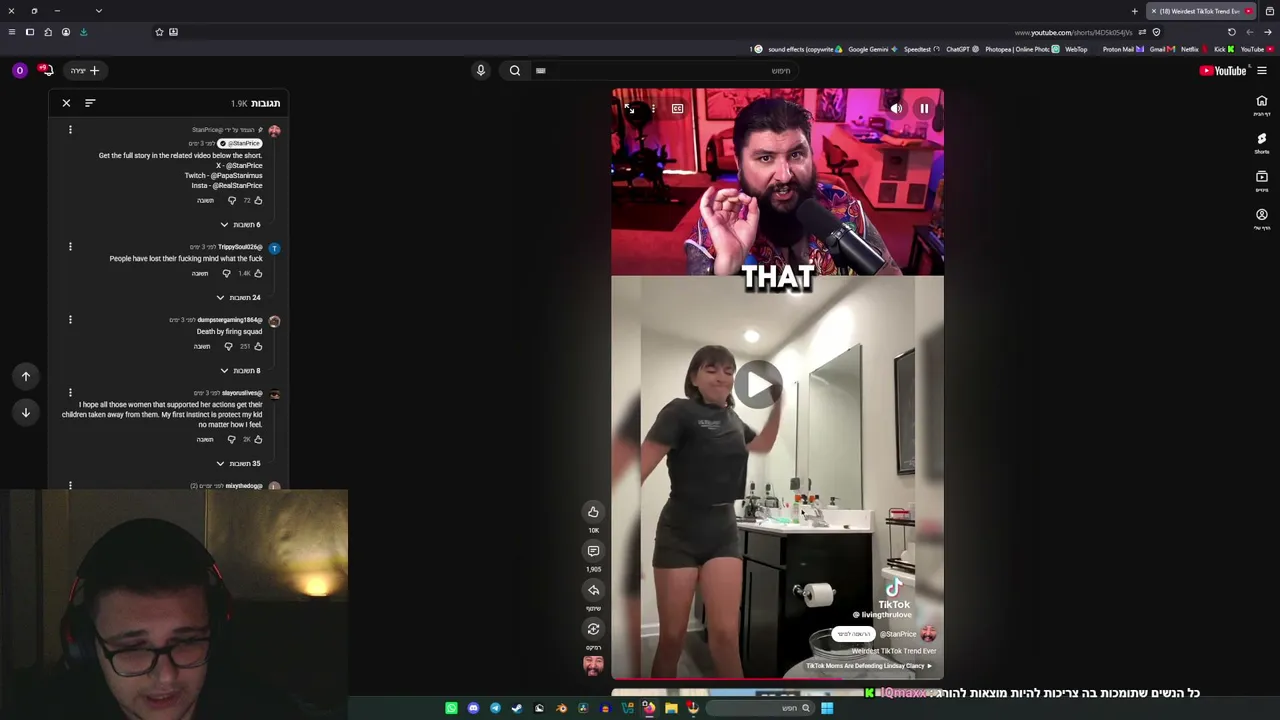Expand 35 replies under slayerualives comment
This screenshot has width=1280, height=720.
238,464
